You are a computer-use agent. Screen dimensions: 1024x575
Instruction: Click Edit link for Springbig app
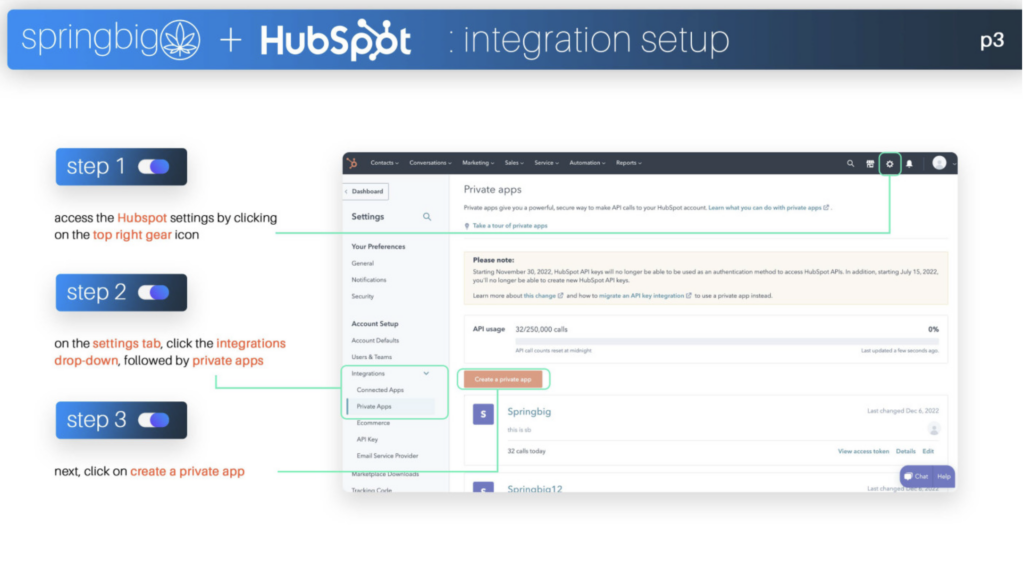[928, 452]
